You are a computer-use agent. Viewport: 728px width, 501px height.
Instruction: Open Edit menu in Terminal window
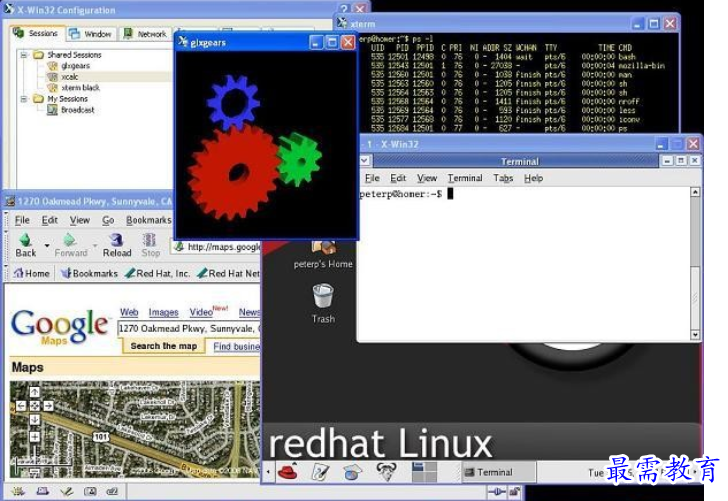click(398, 178)
